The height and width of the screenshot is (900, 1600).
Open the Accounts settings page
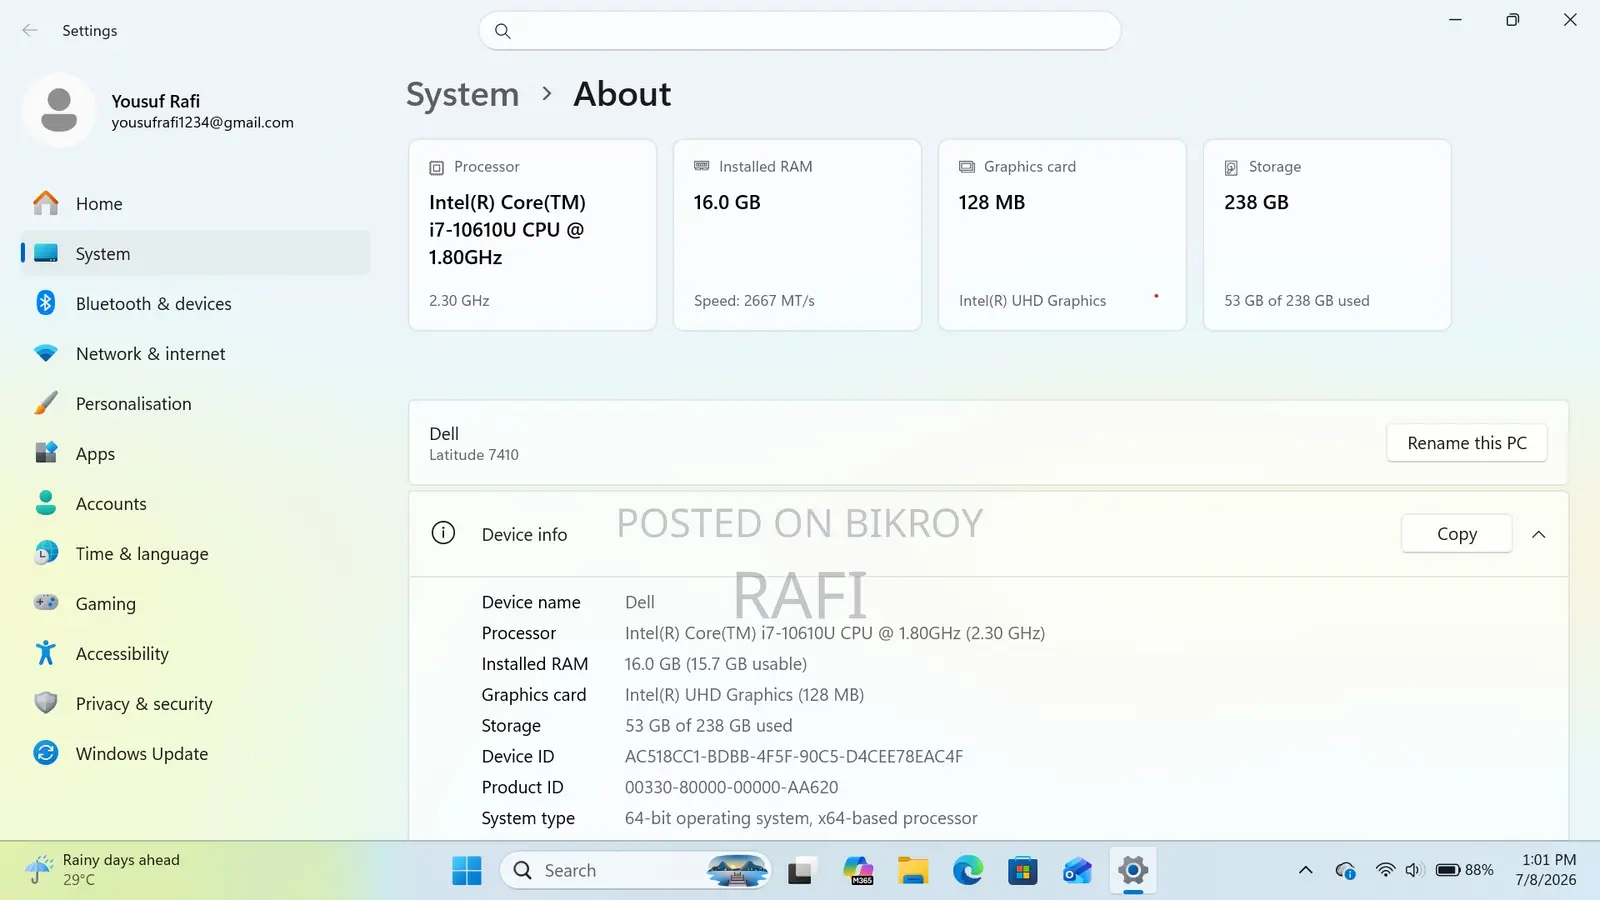point(195,503)
